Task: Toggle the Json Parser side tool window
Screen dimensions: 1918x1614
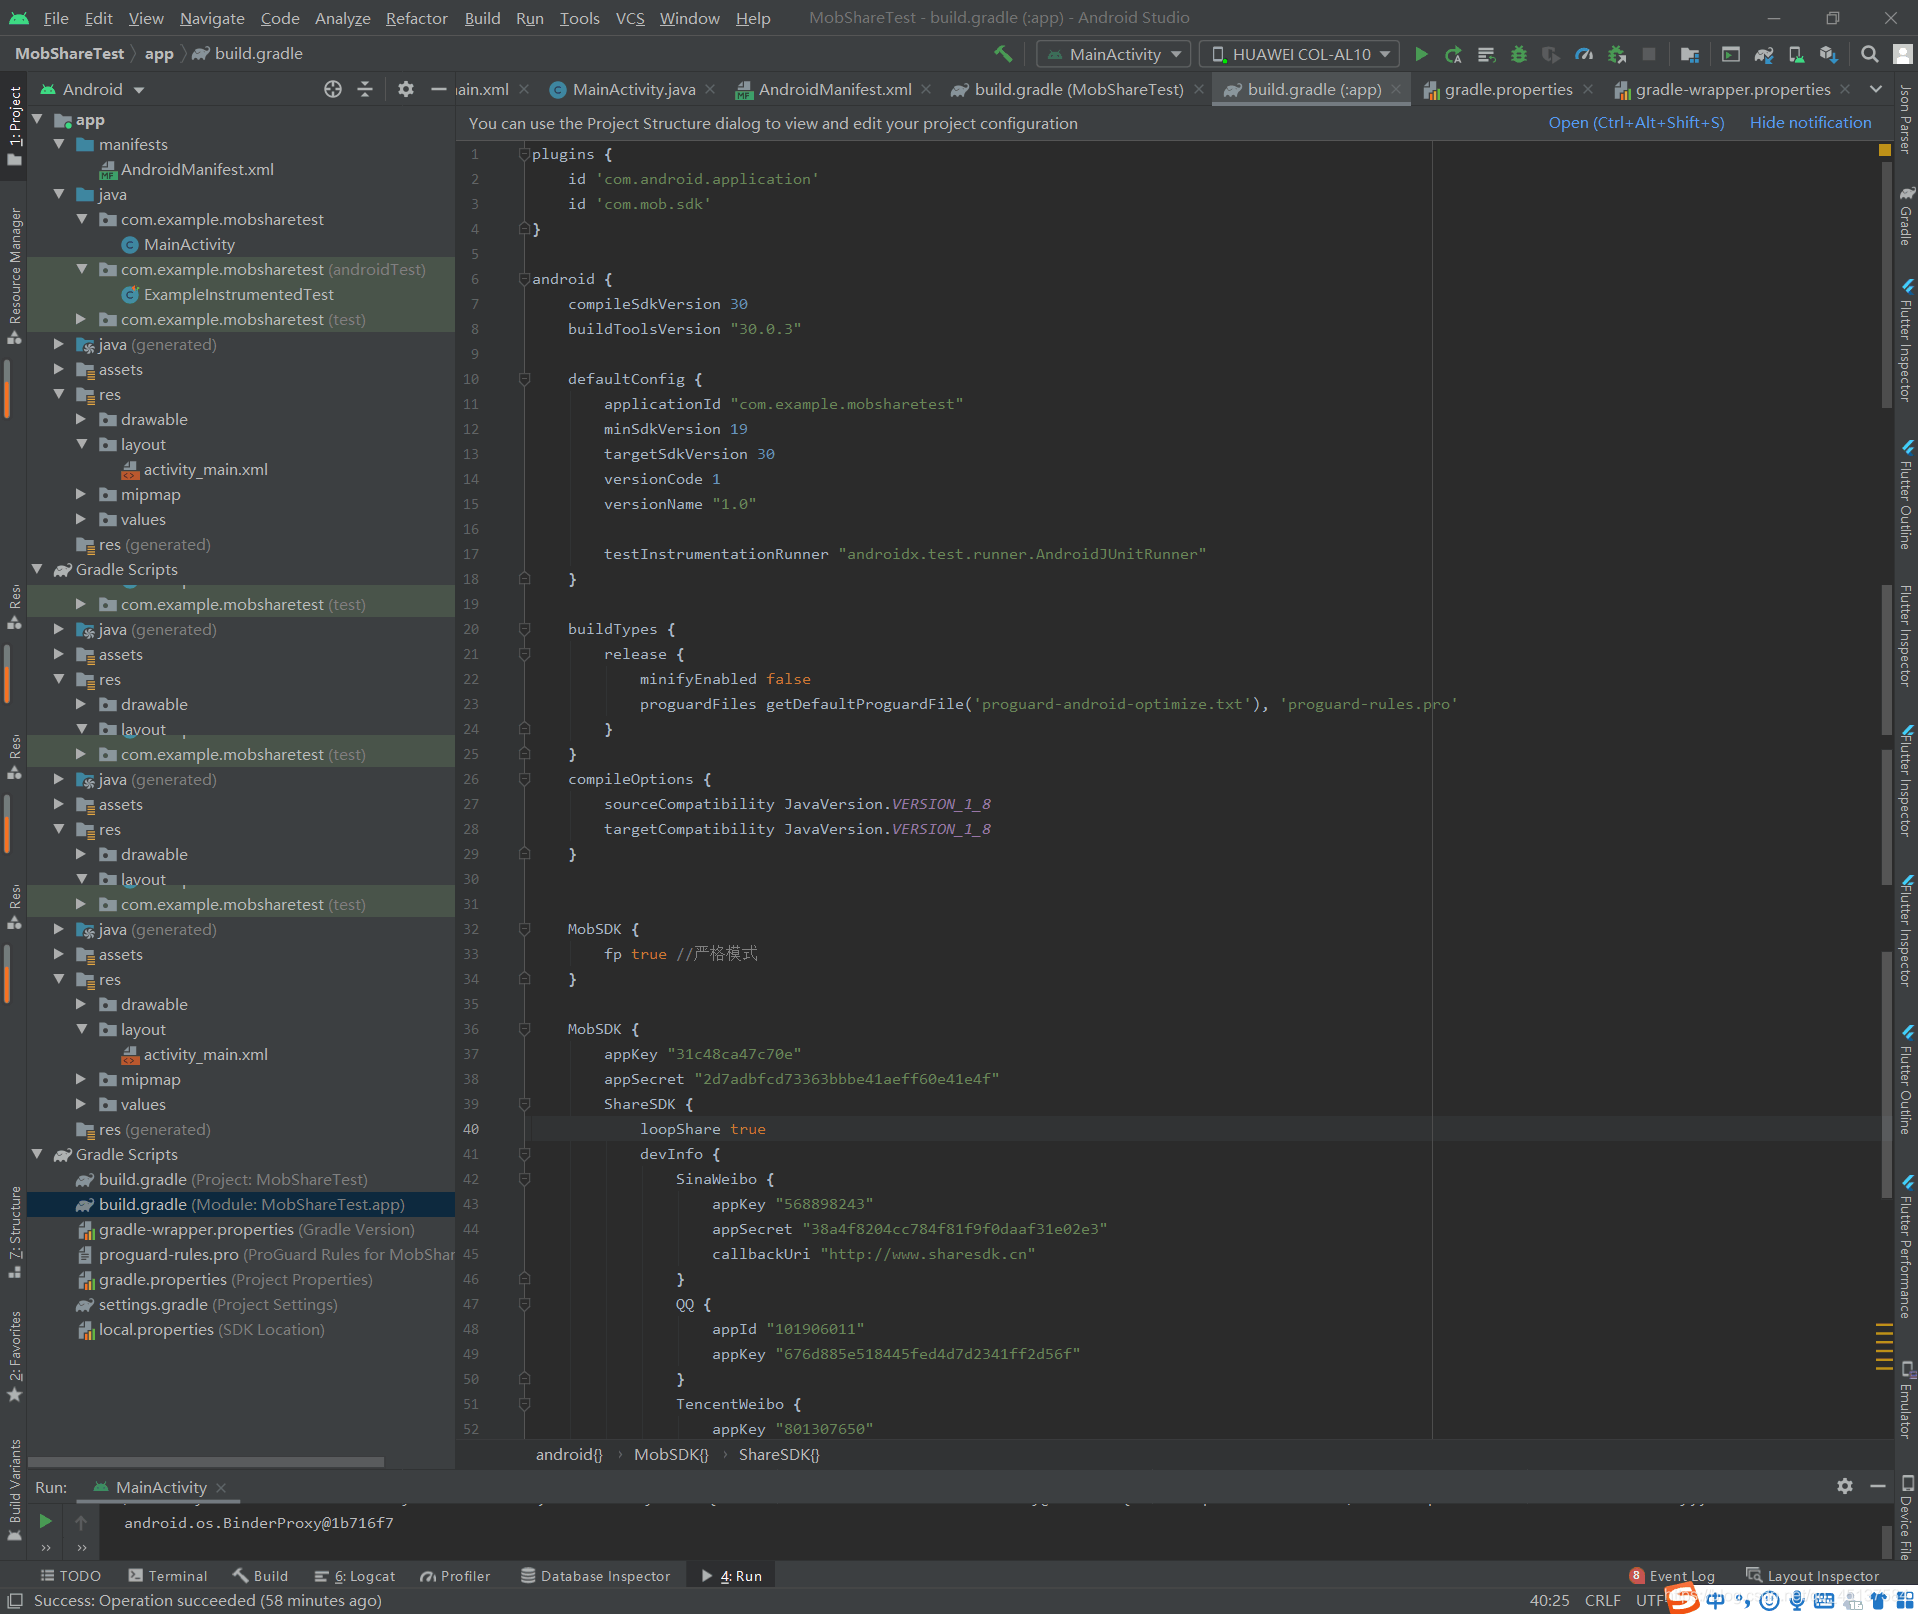Action: tap(1906, 120)
